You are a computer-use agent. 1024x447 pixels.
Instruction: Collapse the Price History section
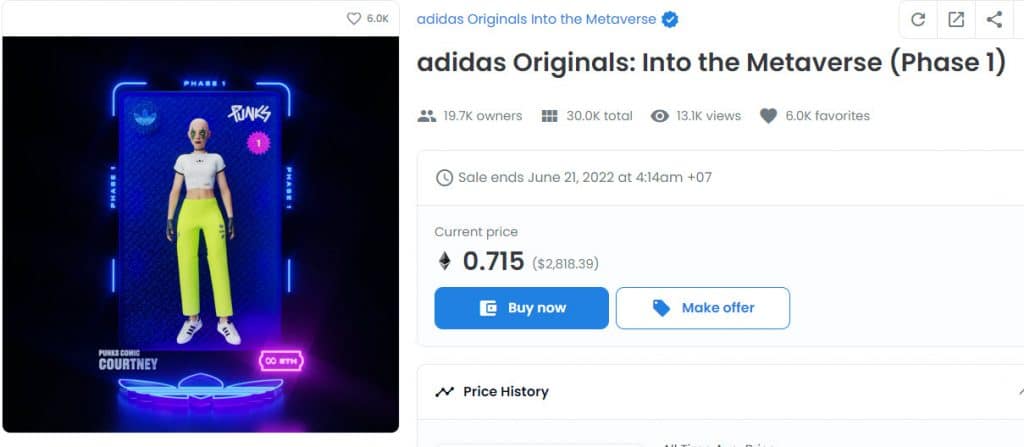pos(1019,392)
